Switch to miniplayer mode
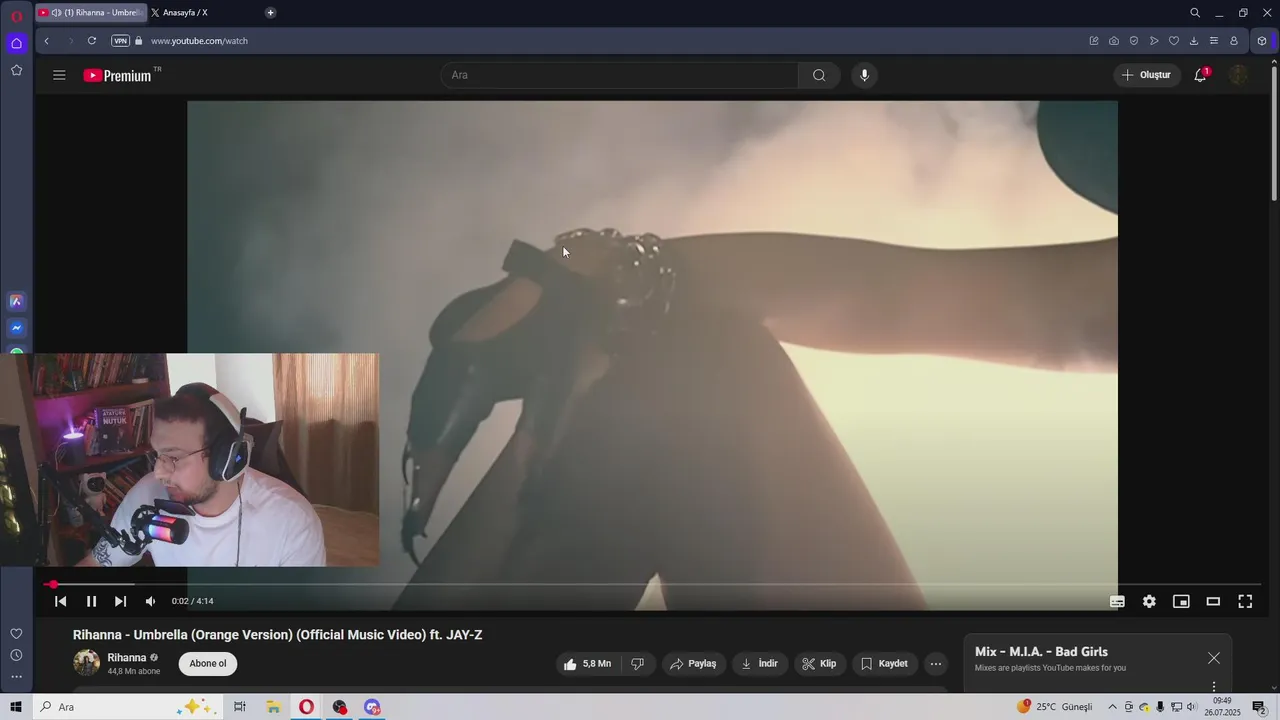The image size is (1280, 720). [x=1181, y=601]
